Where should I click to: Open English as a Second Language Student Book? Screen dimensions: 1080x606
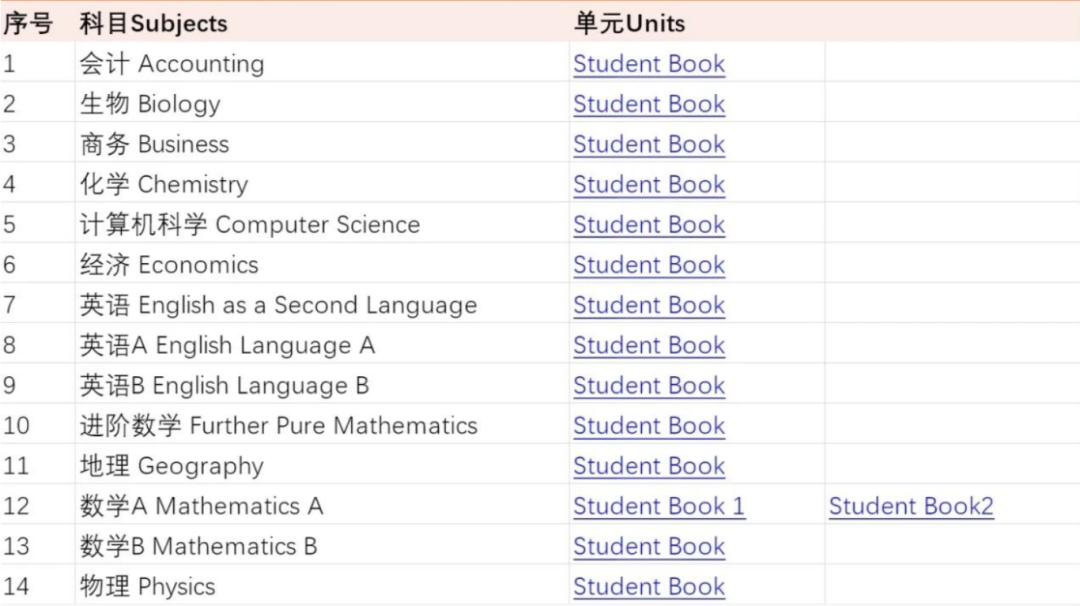pyautogui.click(x=649, y=305)
